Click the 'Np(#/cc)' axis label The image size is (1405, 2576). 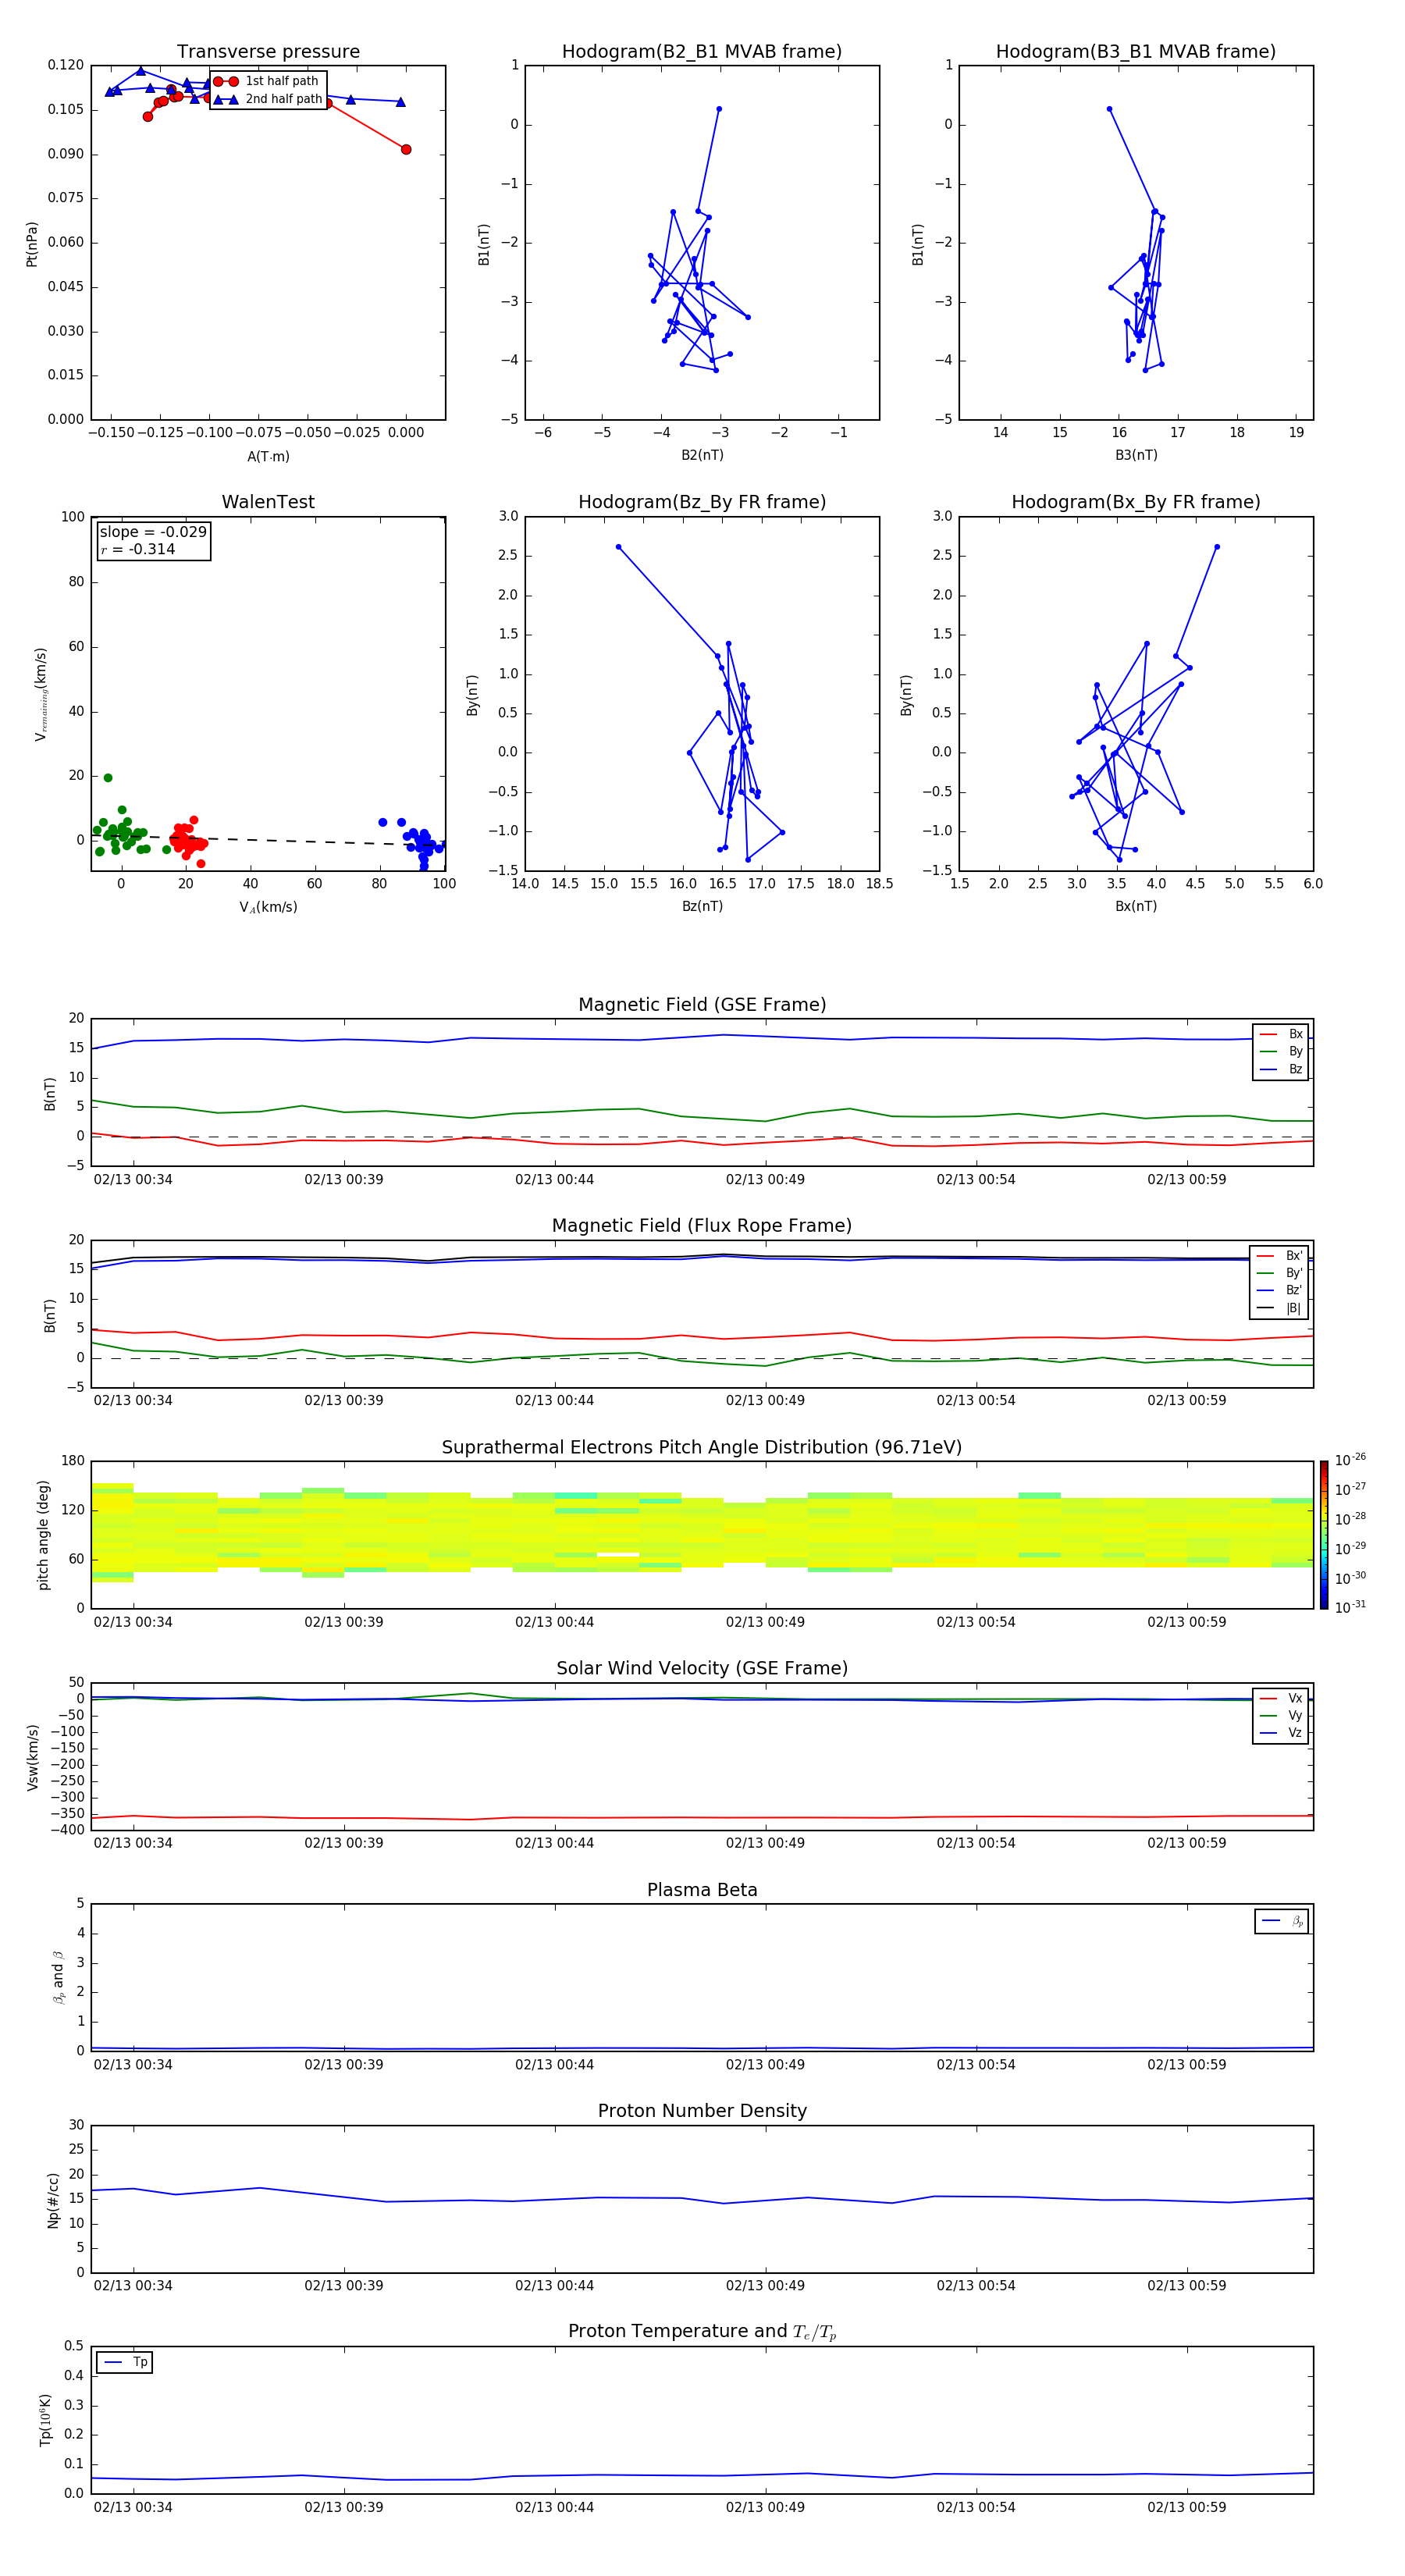(53, 2200)
